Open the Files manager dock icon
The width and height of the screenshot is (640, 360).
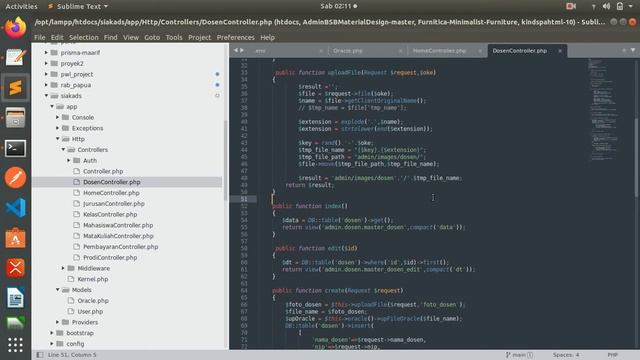pyautogui.click(x=16, y=118)
